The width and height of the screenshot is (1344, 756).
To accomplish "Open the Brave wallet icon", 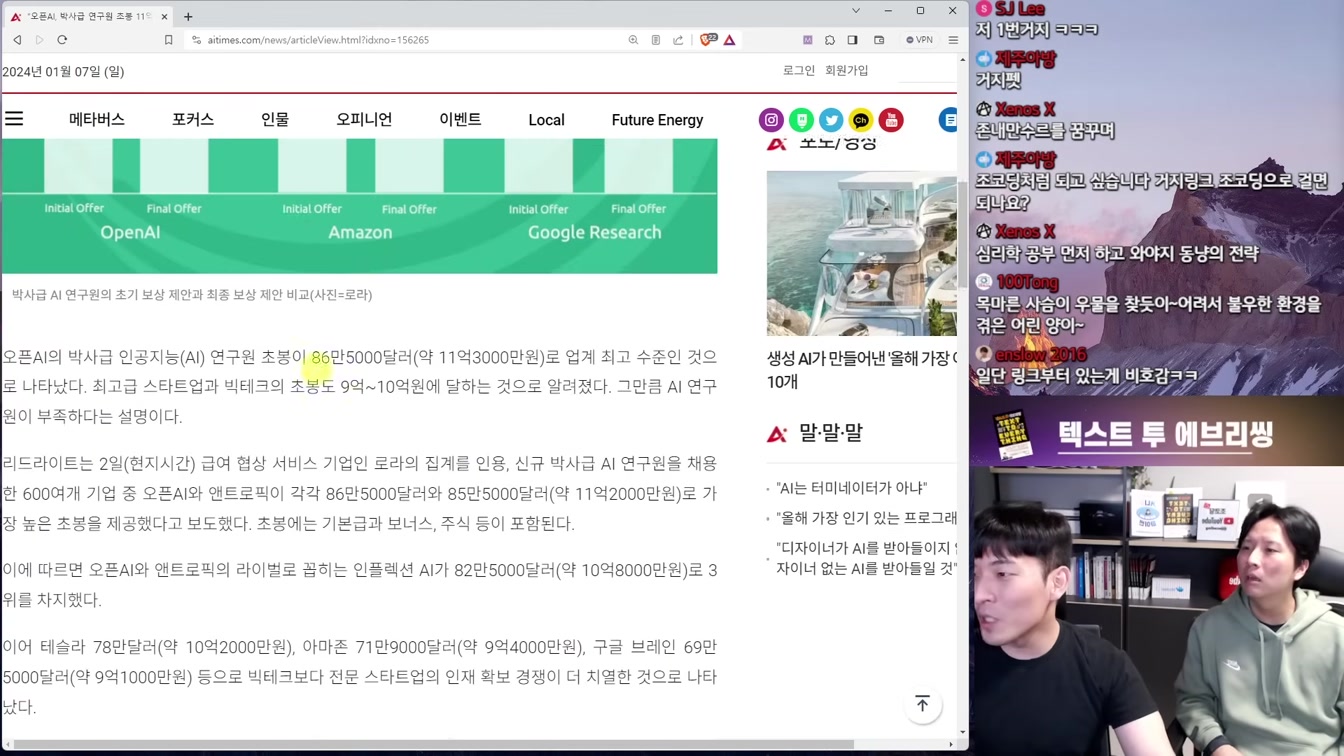I will click(x=879, y=40).
